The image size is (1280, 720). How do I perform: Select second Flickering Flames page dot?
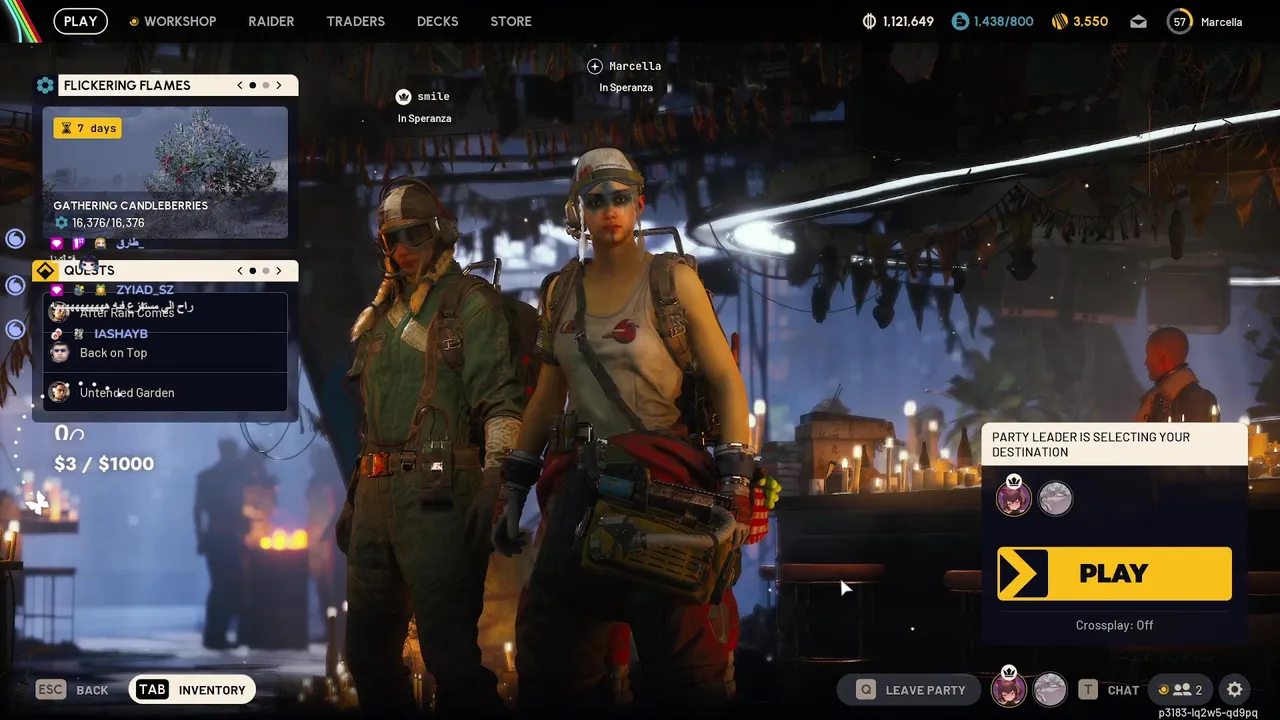click(x=266, y=85)
